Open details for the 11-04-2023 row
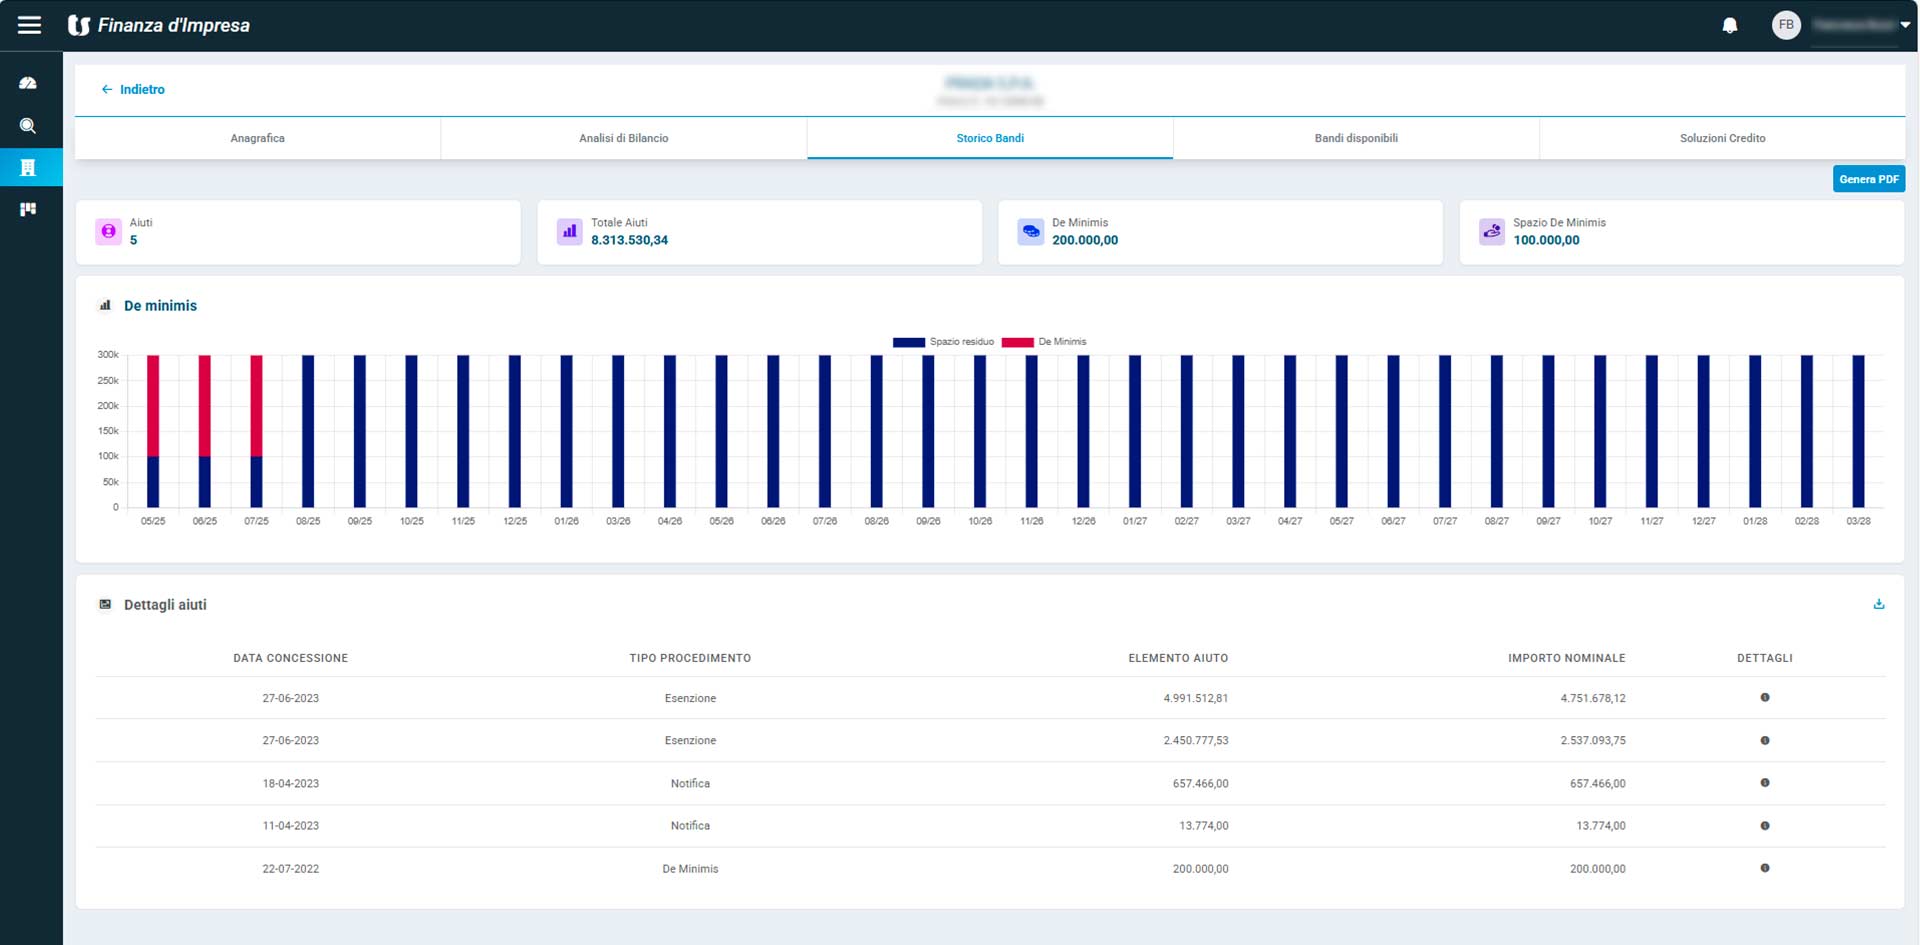1920x945 pixels. tap(1765, 826)
